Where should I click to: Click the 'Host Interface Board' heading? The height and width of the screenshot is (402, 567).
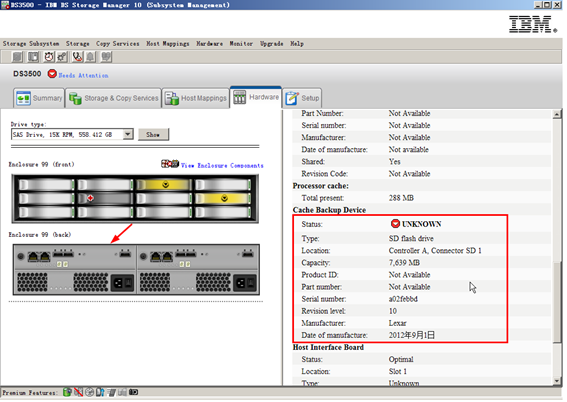pos(328,347)
